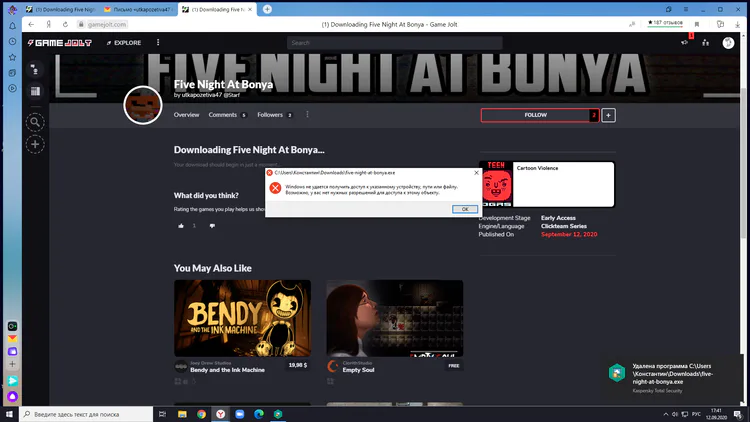This screenshot has width=750, height=422.
Task: Click the gamejolt.com address field
Action: pos(107,24)
